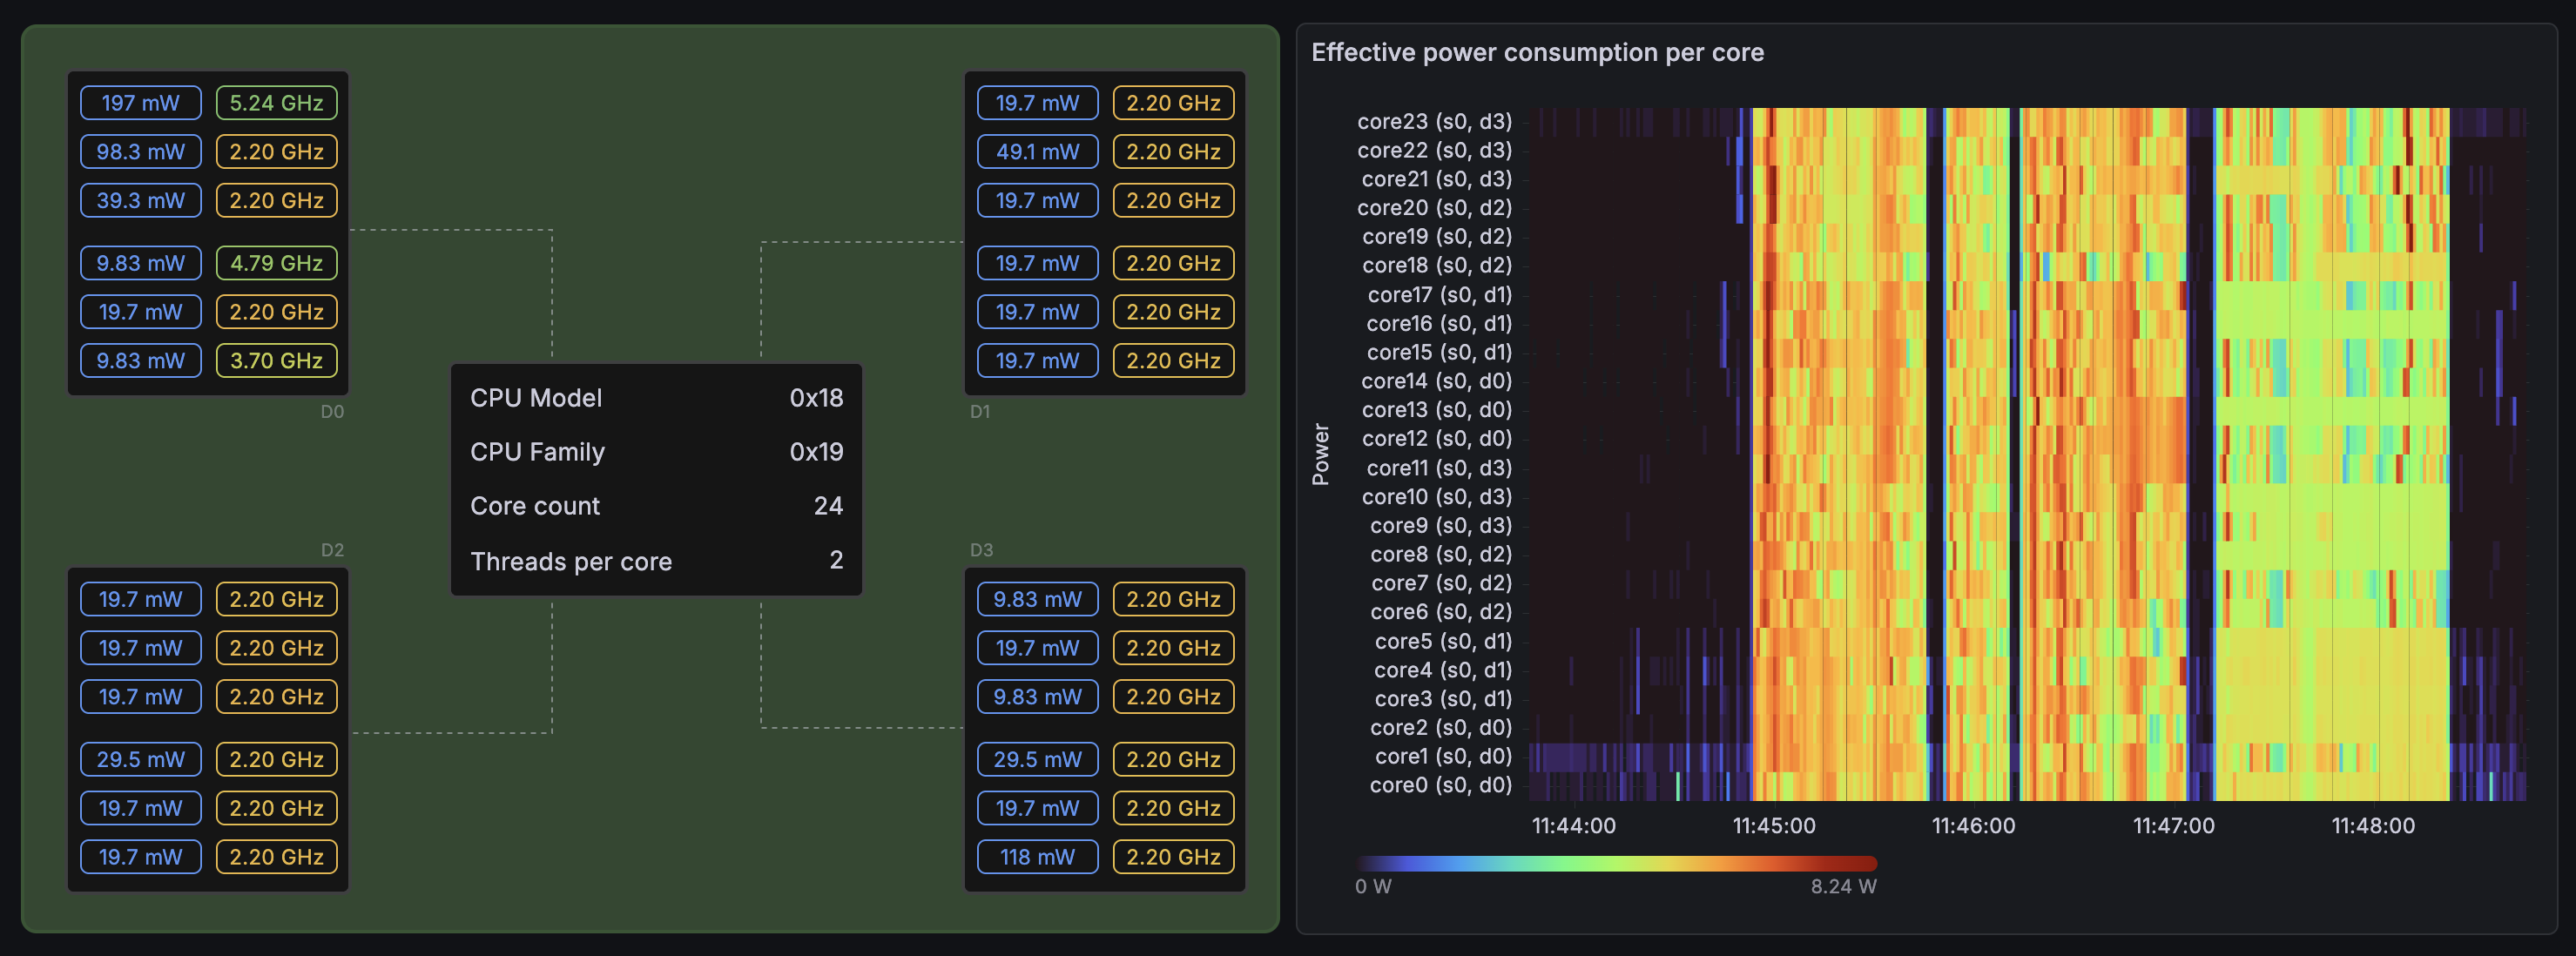Click the 197 mW power badge
The height and width of the screenshot is (956, 2576).
click(x=140, y=103)
